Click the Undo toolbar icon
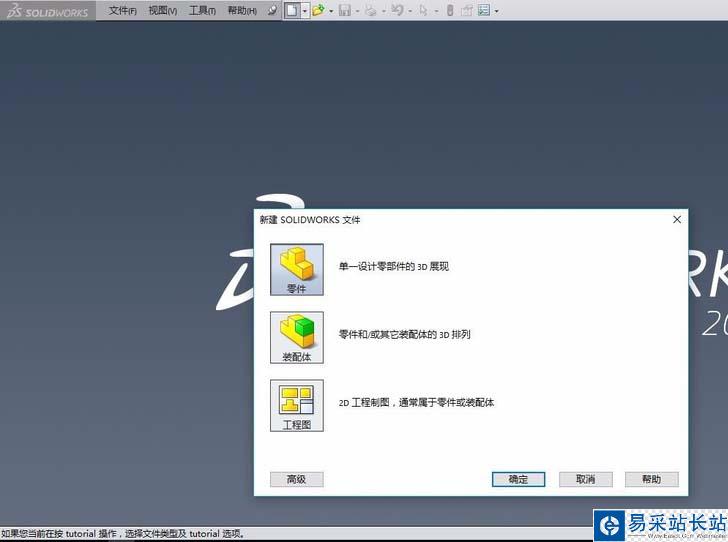 click(397, 10)
